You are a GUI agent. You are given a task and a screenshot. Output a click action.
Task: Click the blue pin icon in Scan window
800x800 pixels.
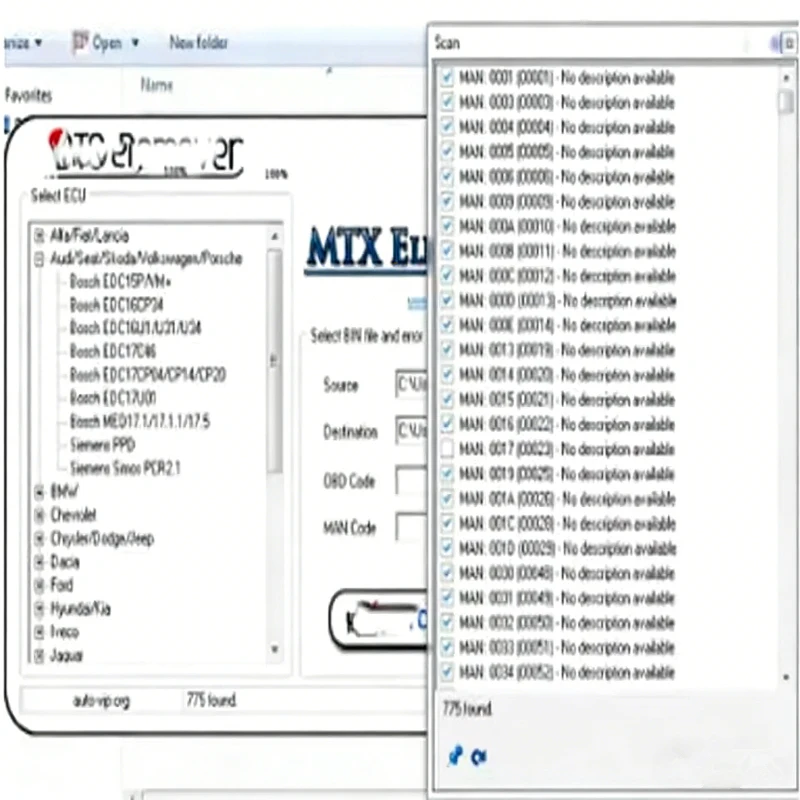coord(455,756)
